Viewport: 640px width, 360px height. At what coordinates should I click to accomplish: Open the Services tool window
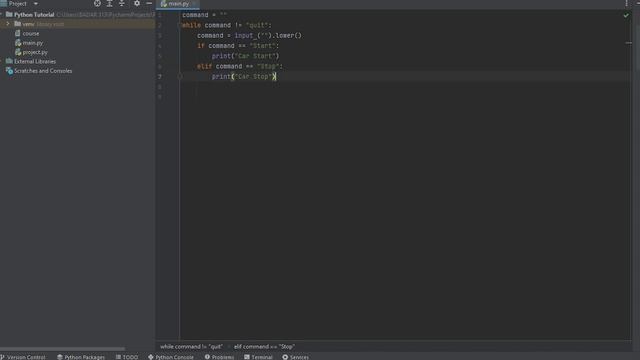pyautogui.click(x=296, y=357)
